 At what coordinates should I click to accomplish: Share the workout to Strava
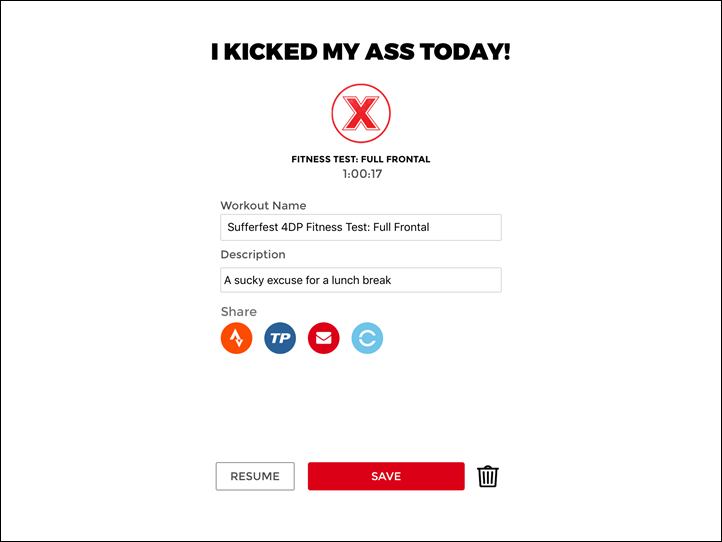point(237,338)
